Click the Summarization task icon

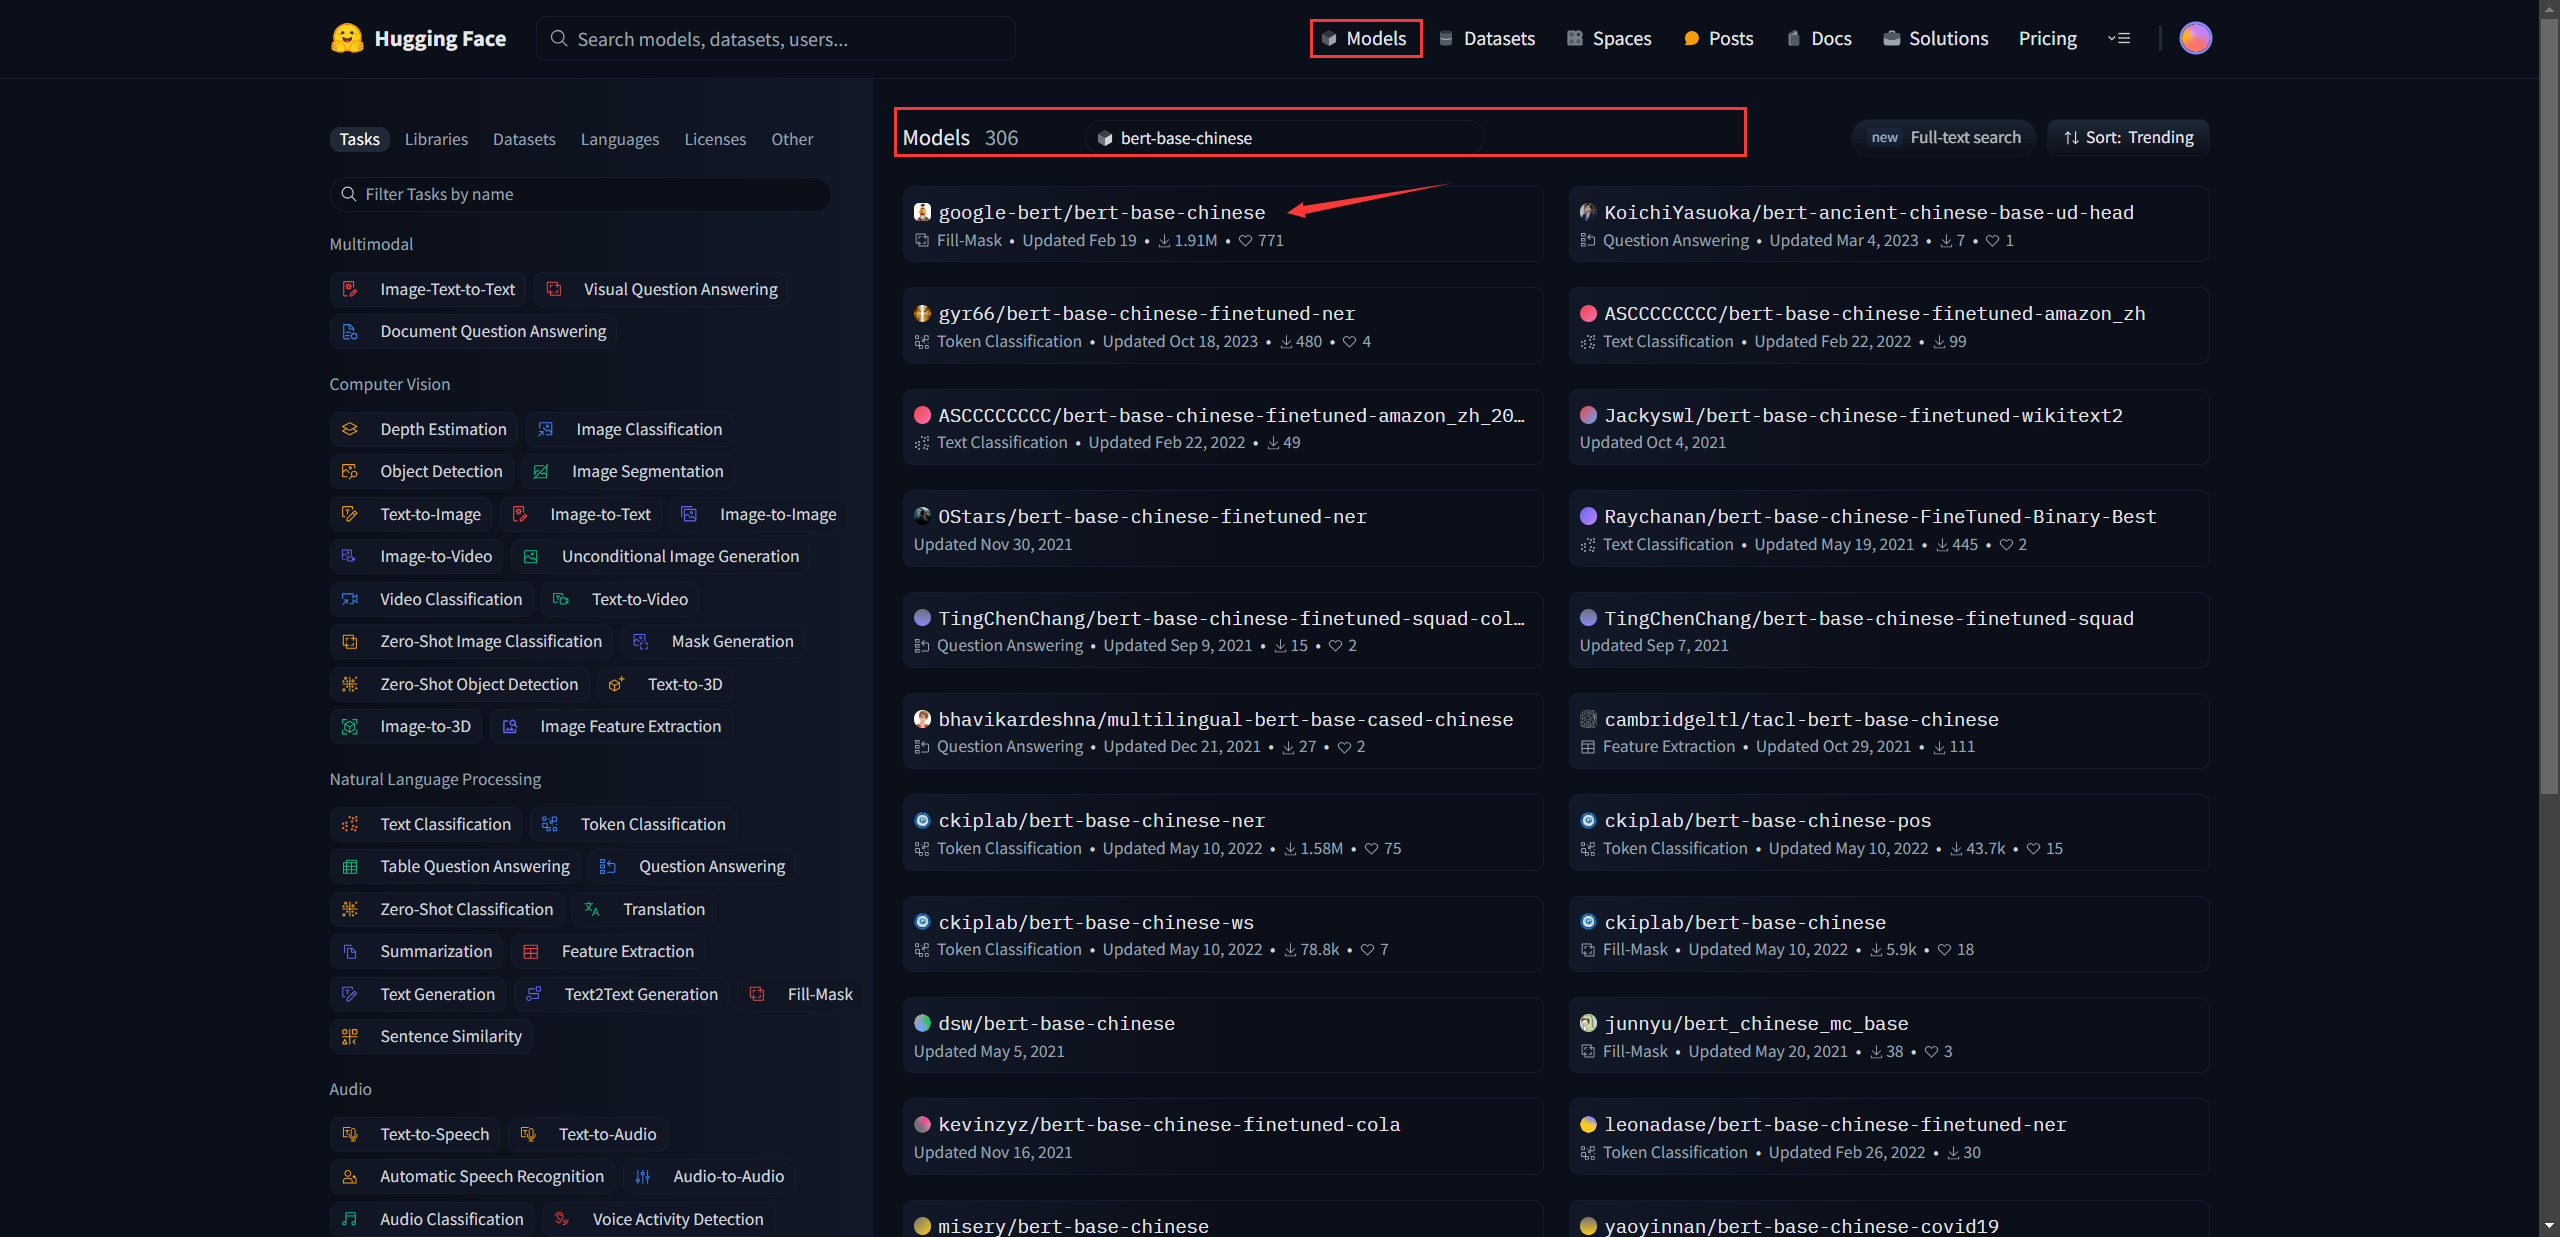[x=349, y=951]
